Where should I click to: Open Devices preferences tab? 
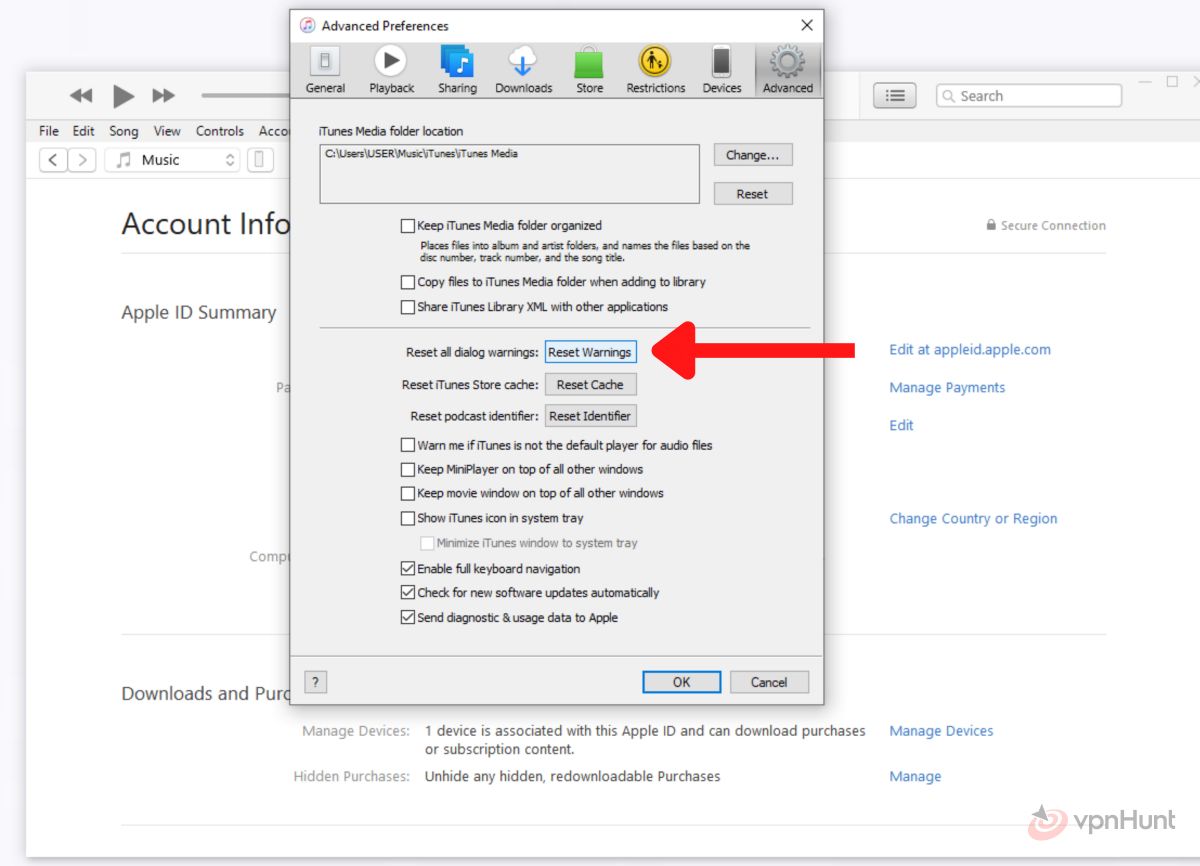coord(721,70)
